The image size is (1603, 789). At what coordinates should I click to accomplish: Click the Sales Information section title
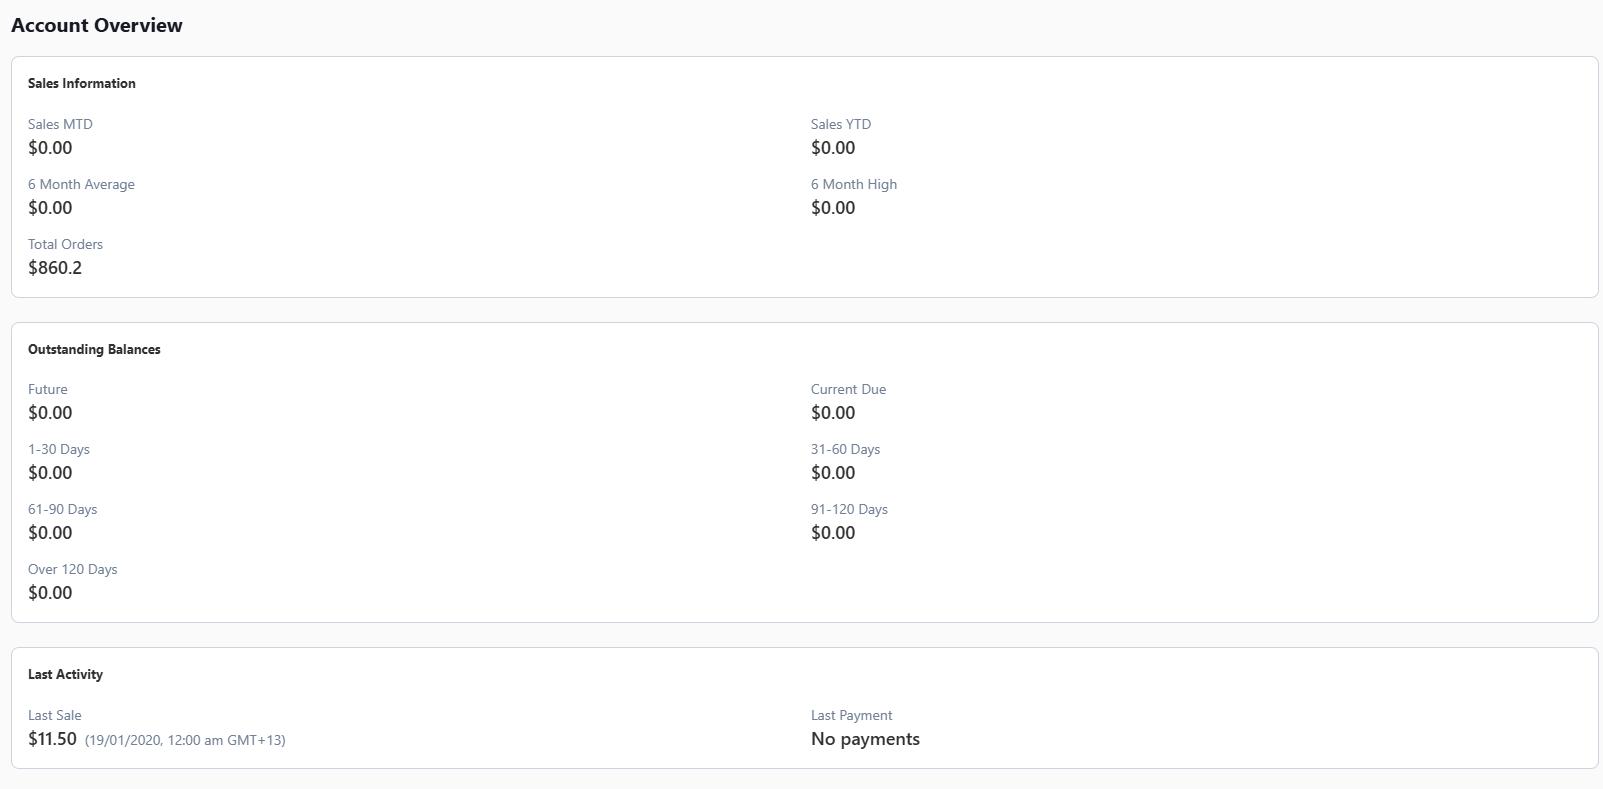[82, 84]
